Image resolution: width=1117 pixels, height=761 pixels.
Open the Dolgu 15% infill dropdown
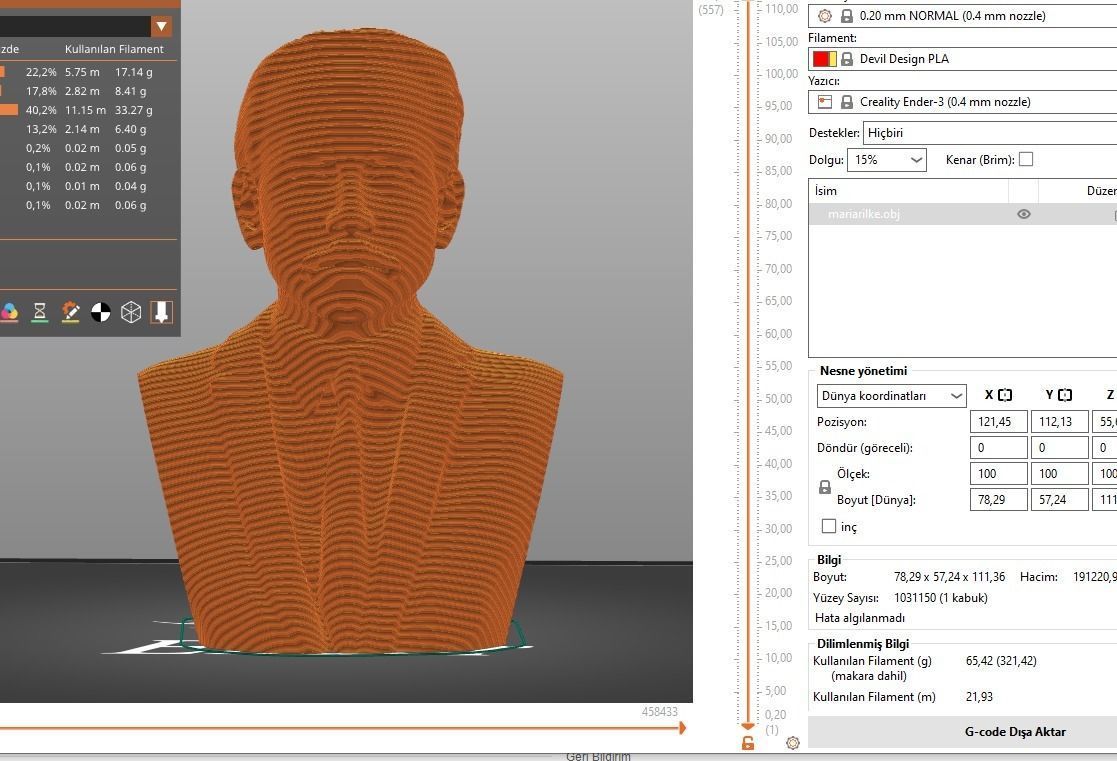(887, 160)
